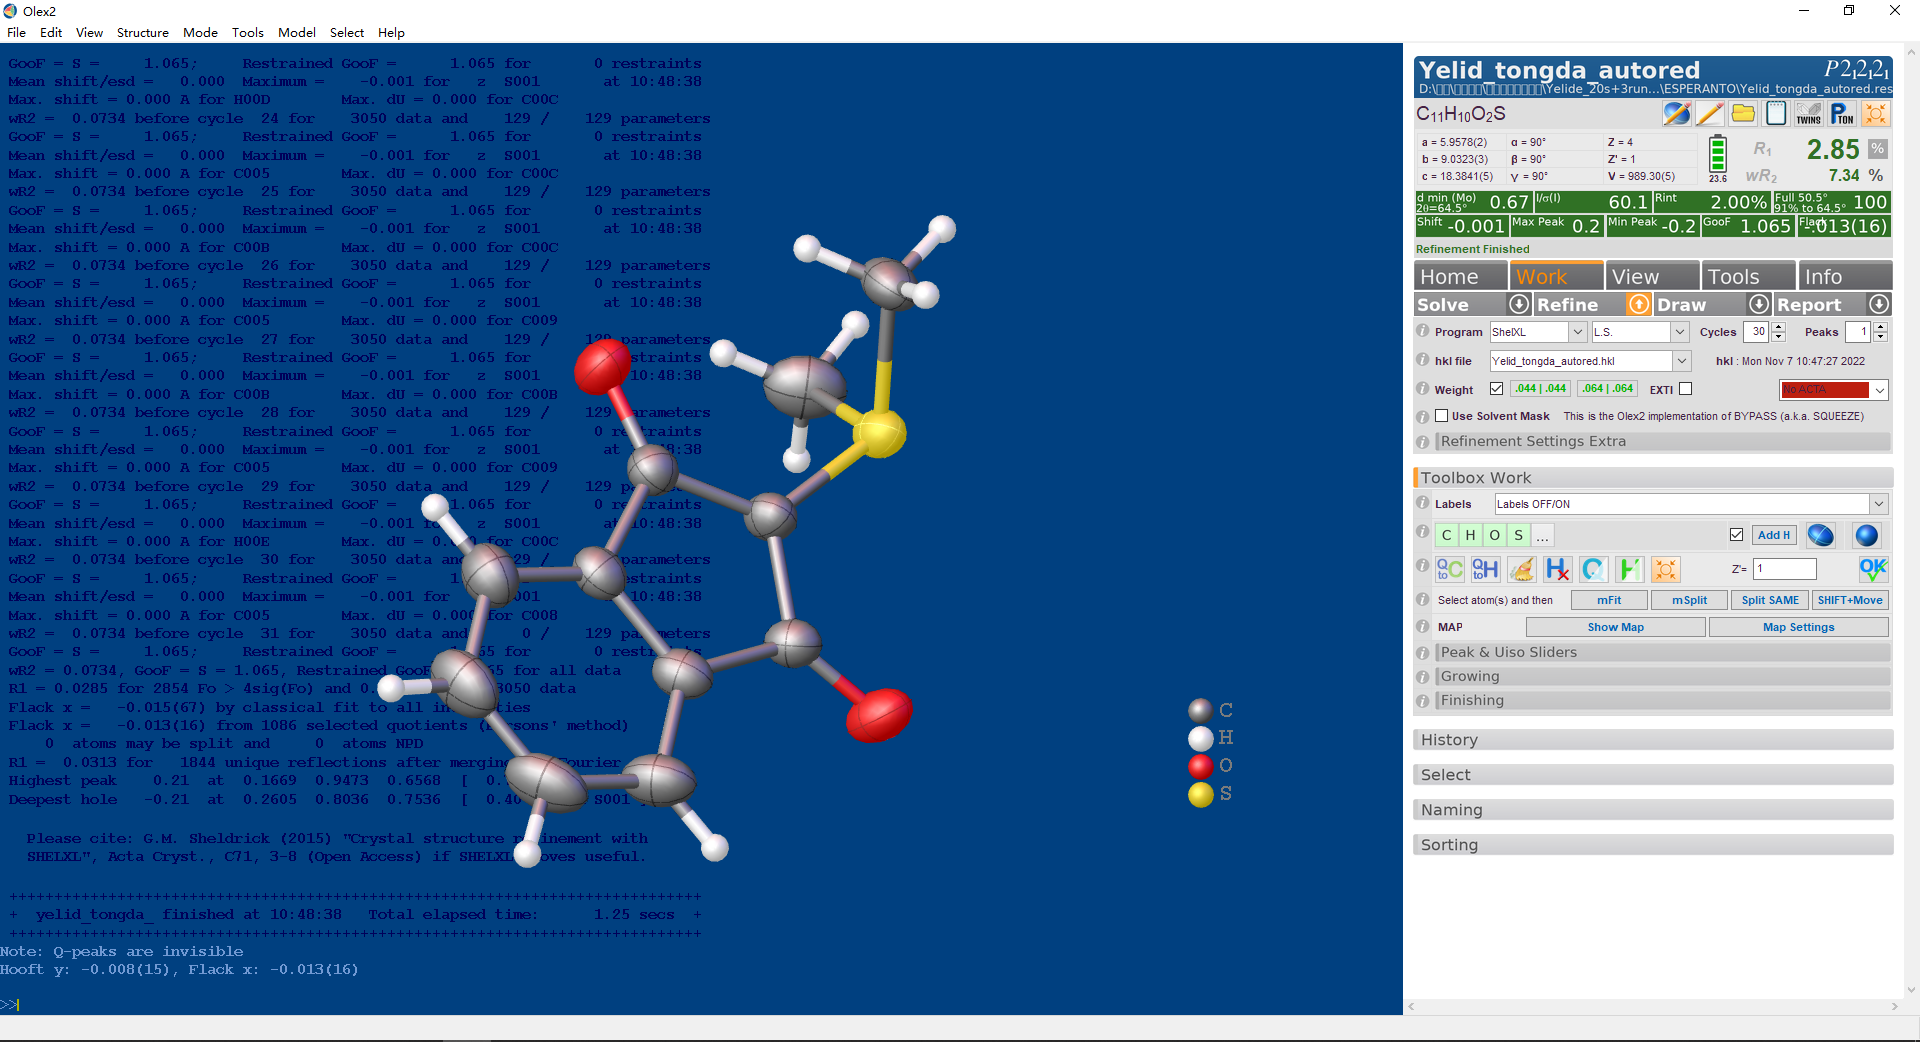
Task: Select element S in atom type bar
Action: click(x=1518, y=536)
